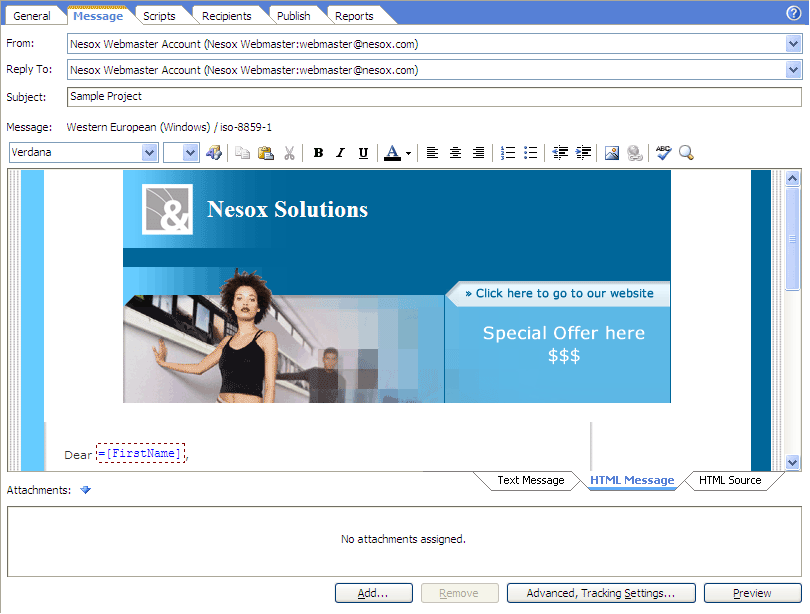Click the =[FirstName] merge field

pyautogui.click(x=141, y=453)
